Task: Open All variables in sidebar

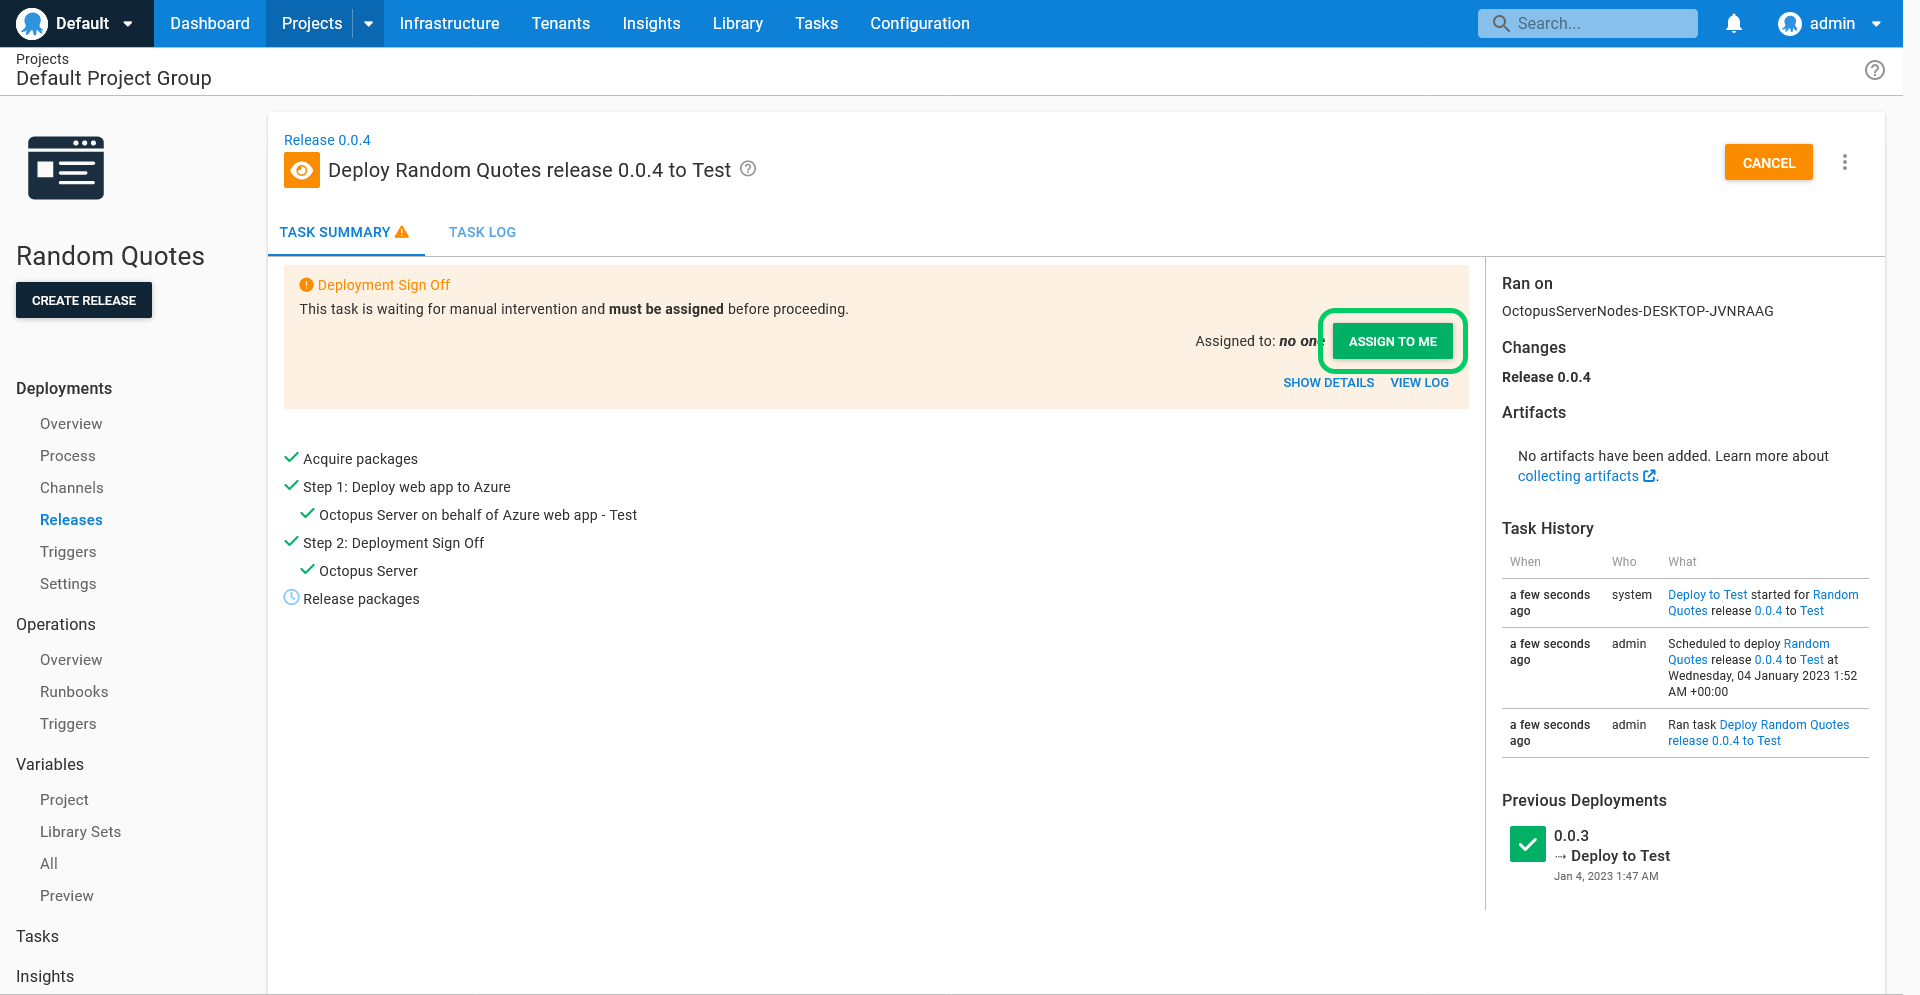Action: coord(49,864)
